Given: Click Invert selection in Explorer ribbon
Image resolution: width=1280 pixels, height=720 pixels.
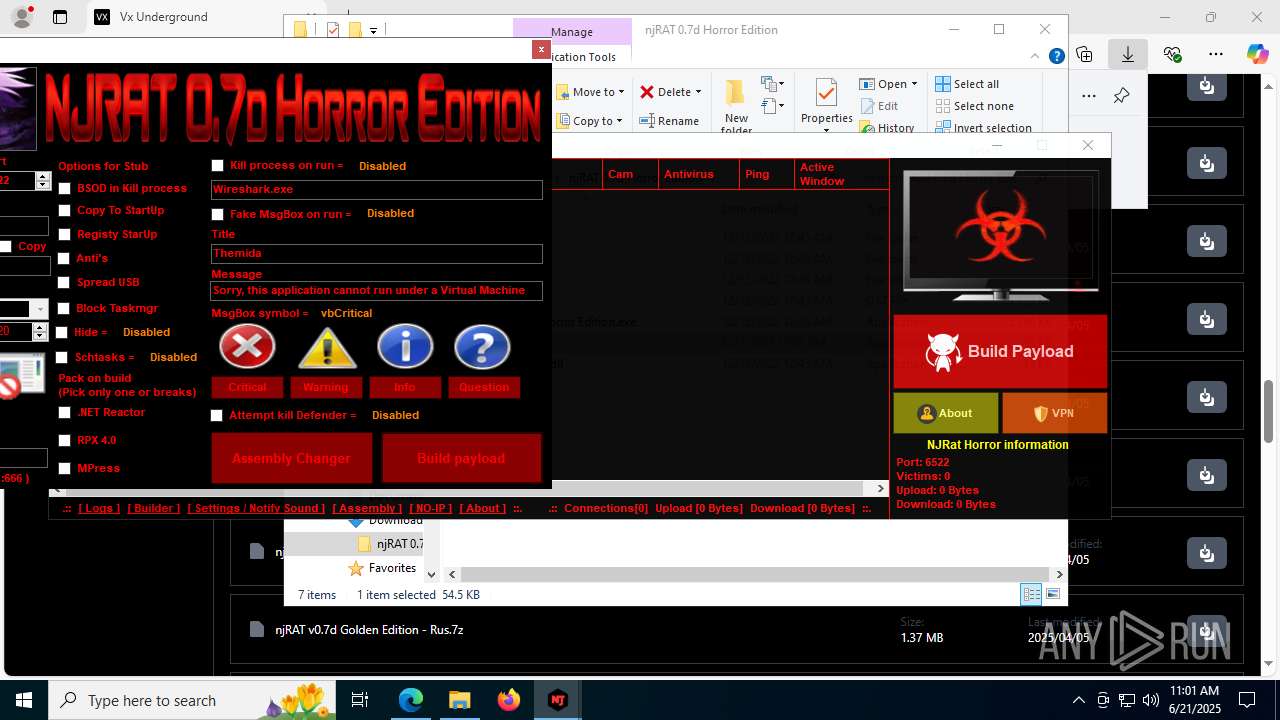Looking at the screenshot, I should 983,128.
